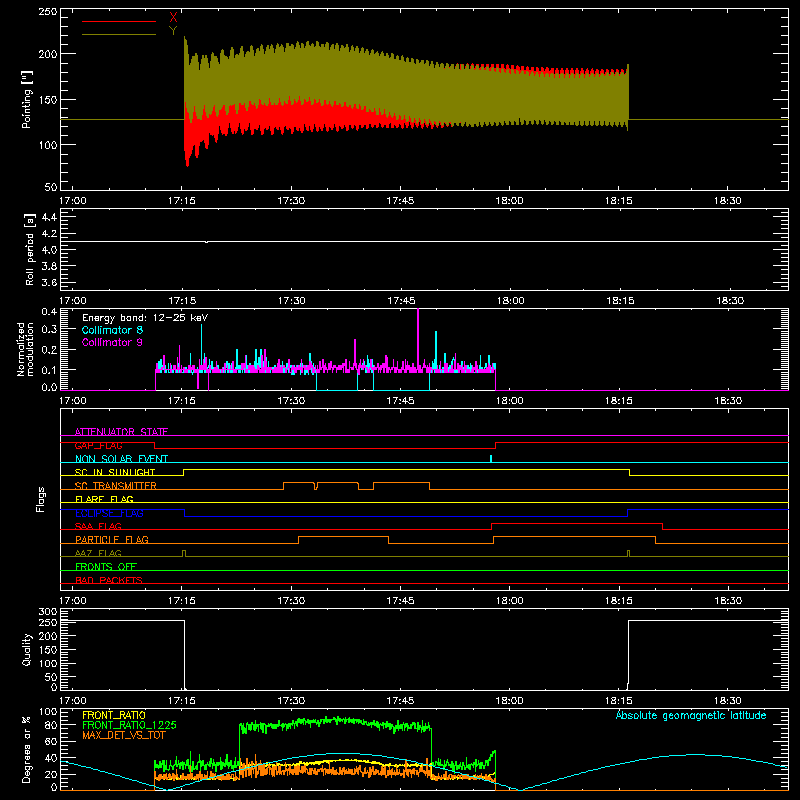Screen dimensions: 800x800
Task: Click the 300 tick on the Quality axis
Action: (x=48, y=612)
